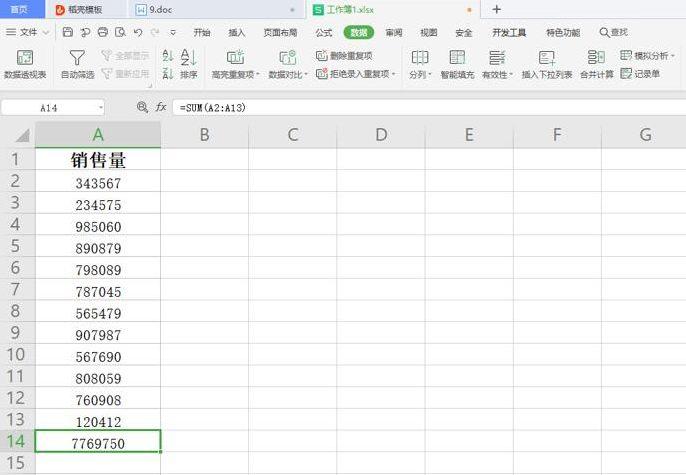Screen dimensions: 686x475
Task: Select the total cell 7769750
Action: [x=98, y=441]
